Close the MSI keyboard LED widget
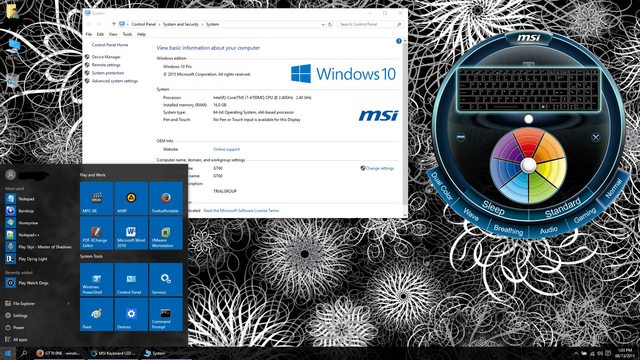 click(x=596, y=137)
